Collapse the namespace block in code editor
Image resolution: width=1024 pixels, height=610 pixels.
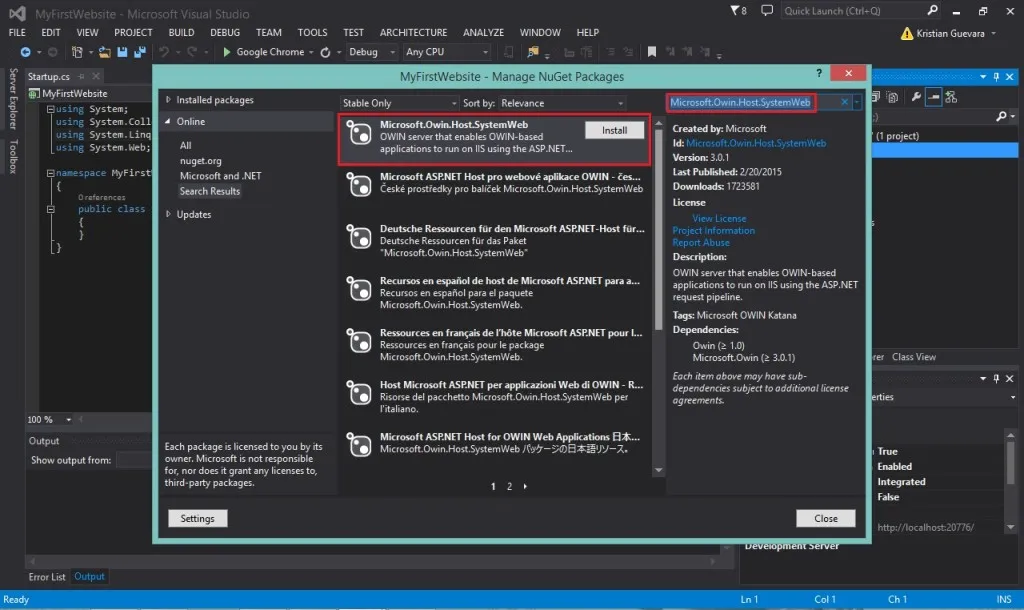click(x=50, y=173)
